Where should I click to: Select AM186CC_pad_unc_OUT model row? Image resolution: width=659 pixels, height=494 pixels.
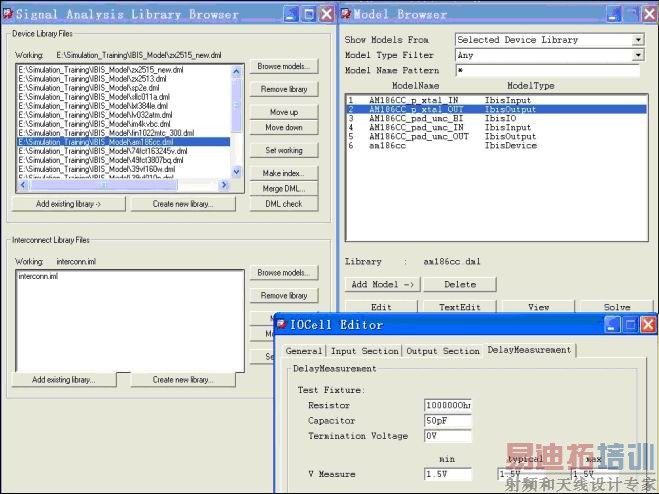click(496, 137)
